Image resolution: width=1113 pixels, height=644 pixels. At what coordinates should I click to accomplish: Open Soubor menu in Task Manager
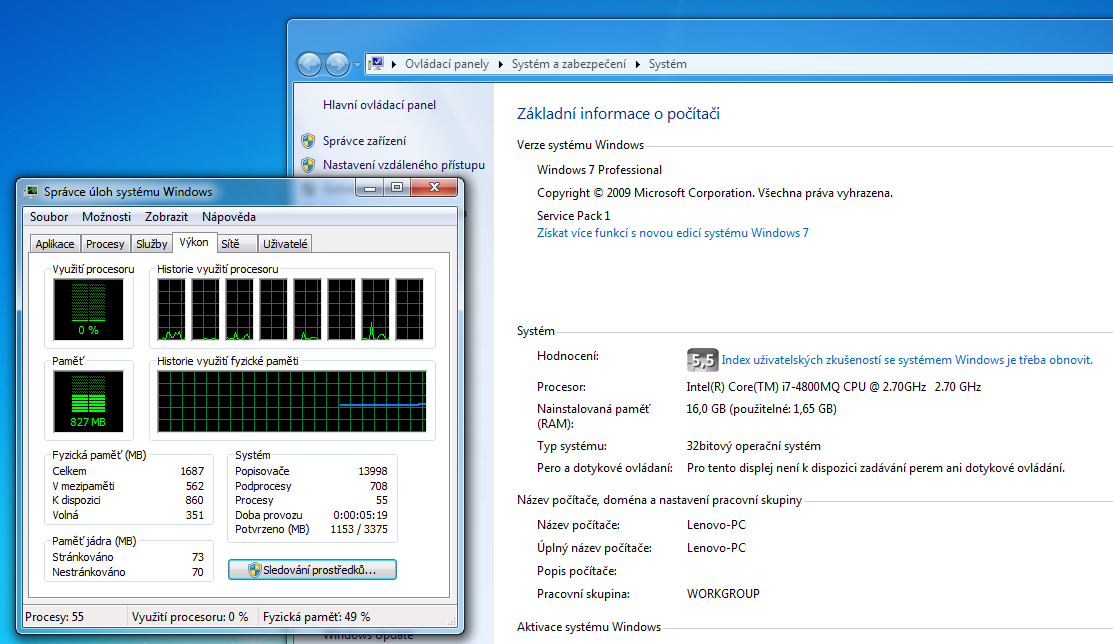pos(49,217)
